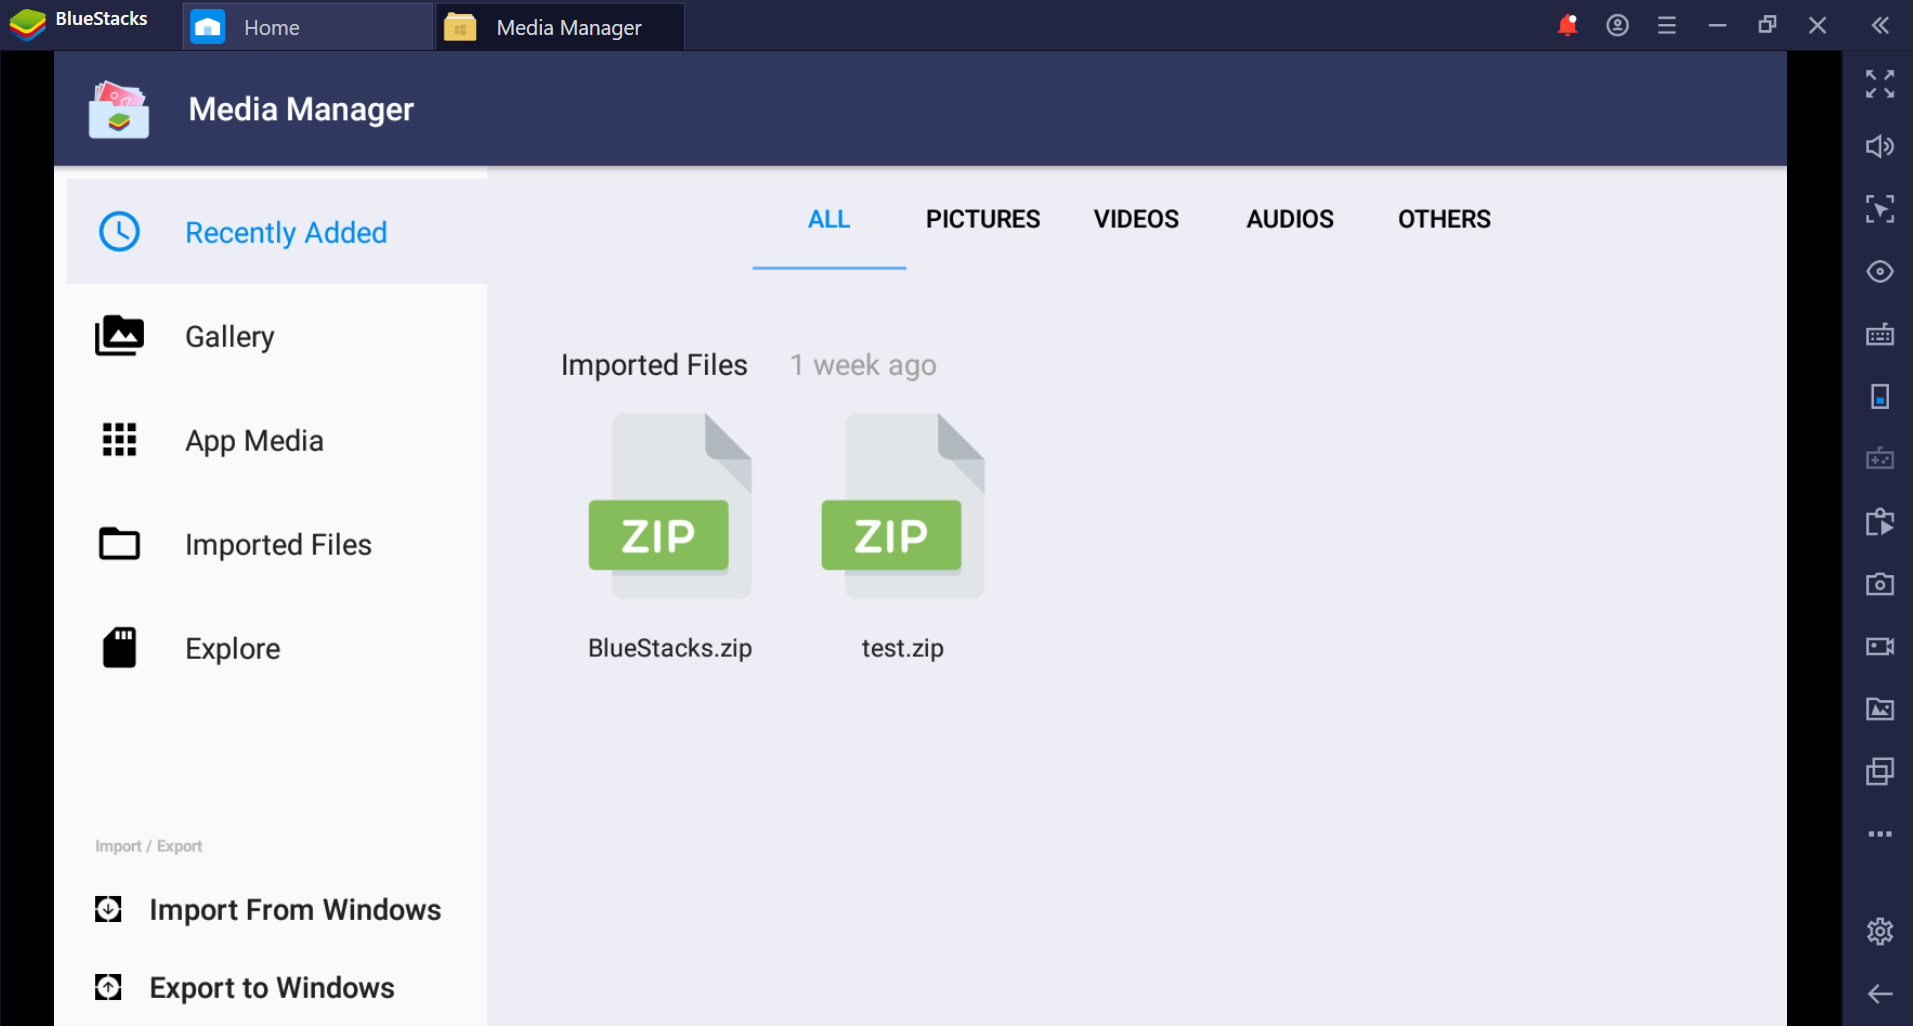Open the Recently Added label
The width and height of the screenshot is (1913, 1026).
[x=286, y=233]
